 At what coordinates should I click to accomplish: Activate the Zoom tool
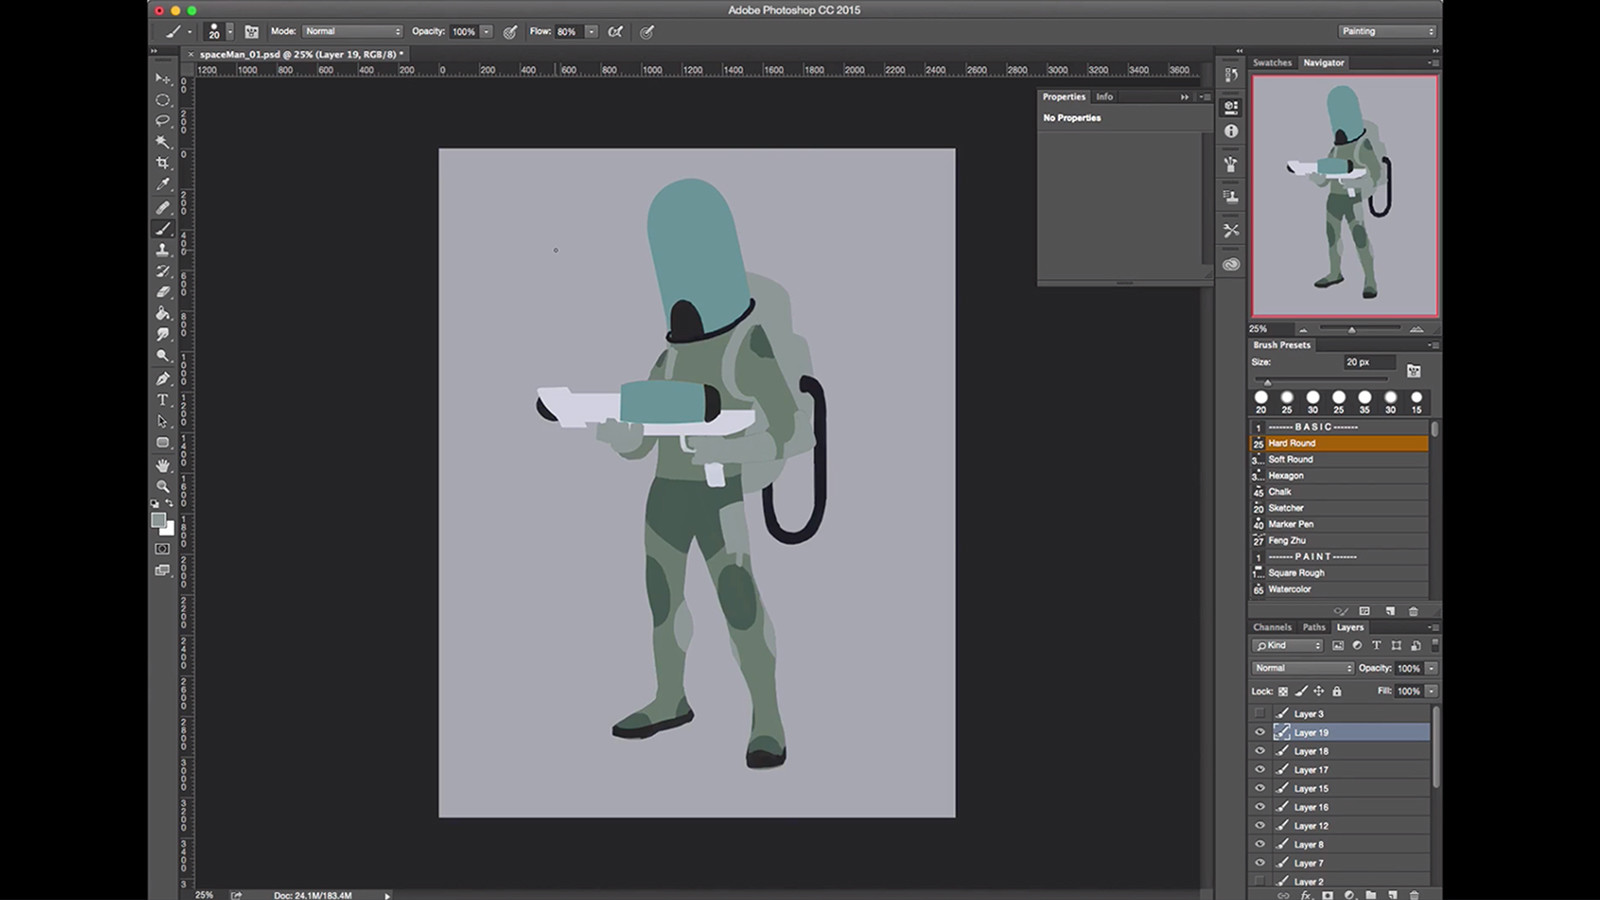click(162, 487)
